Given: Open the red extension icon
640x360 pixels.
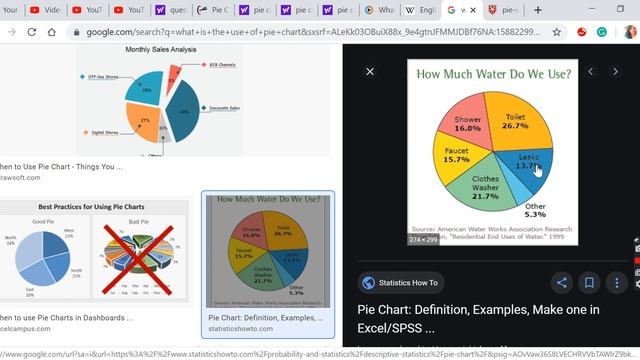Looking at the screenshot, I should (x=582, y=32).
